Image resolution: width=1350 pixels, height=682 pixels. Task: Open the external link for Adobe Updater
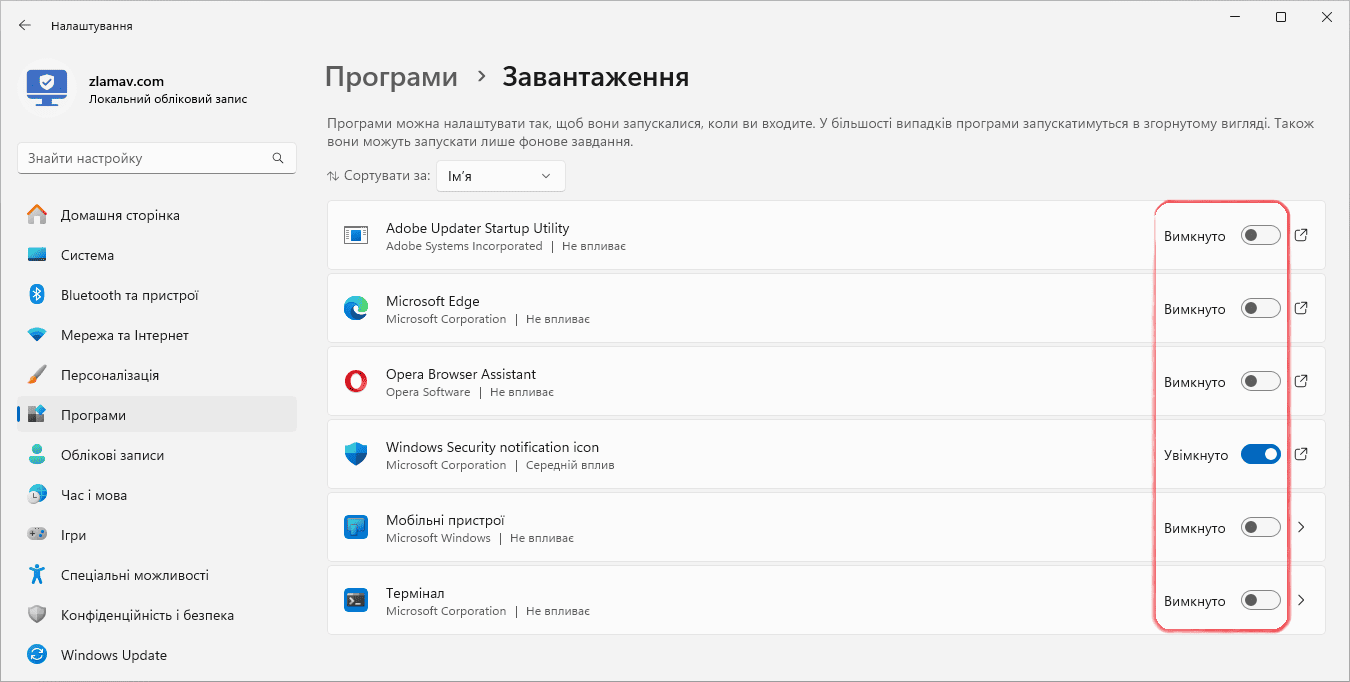[1301, 235]
